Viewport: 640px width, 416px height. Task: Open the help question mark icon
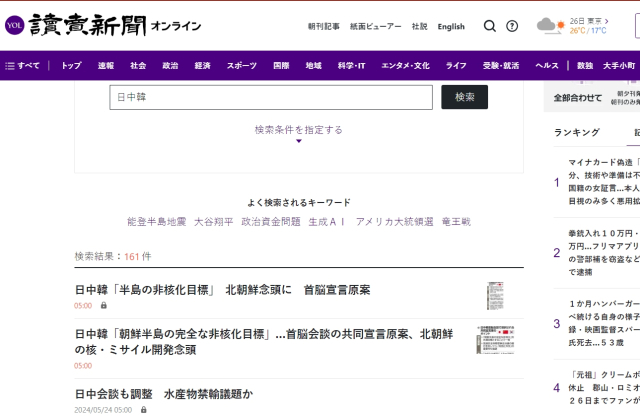pyautogui.click(x=512, y=26)
